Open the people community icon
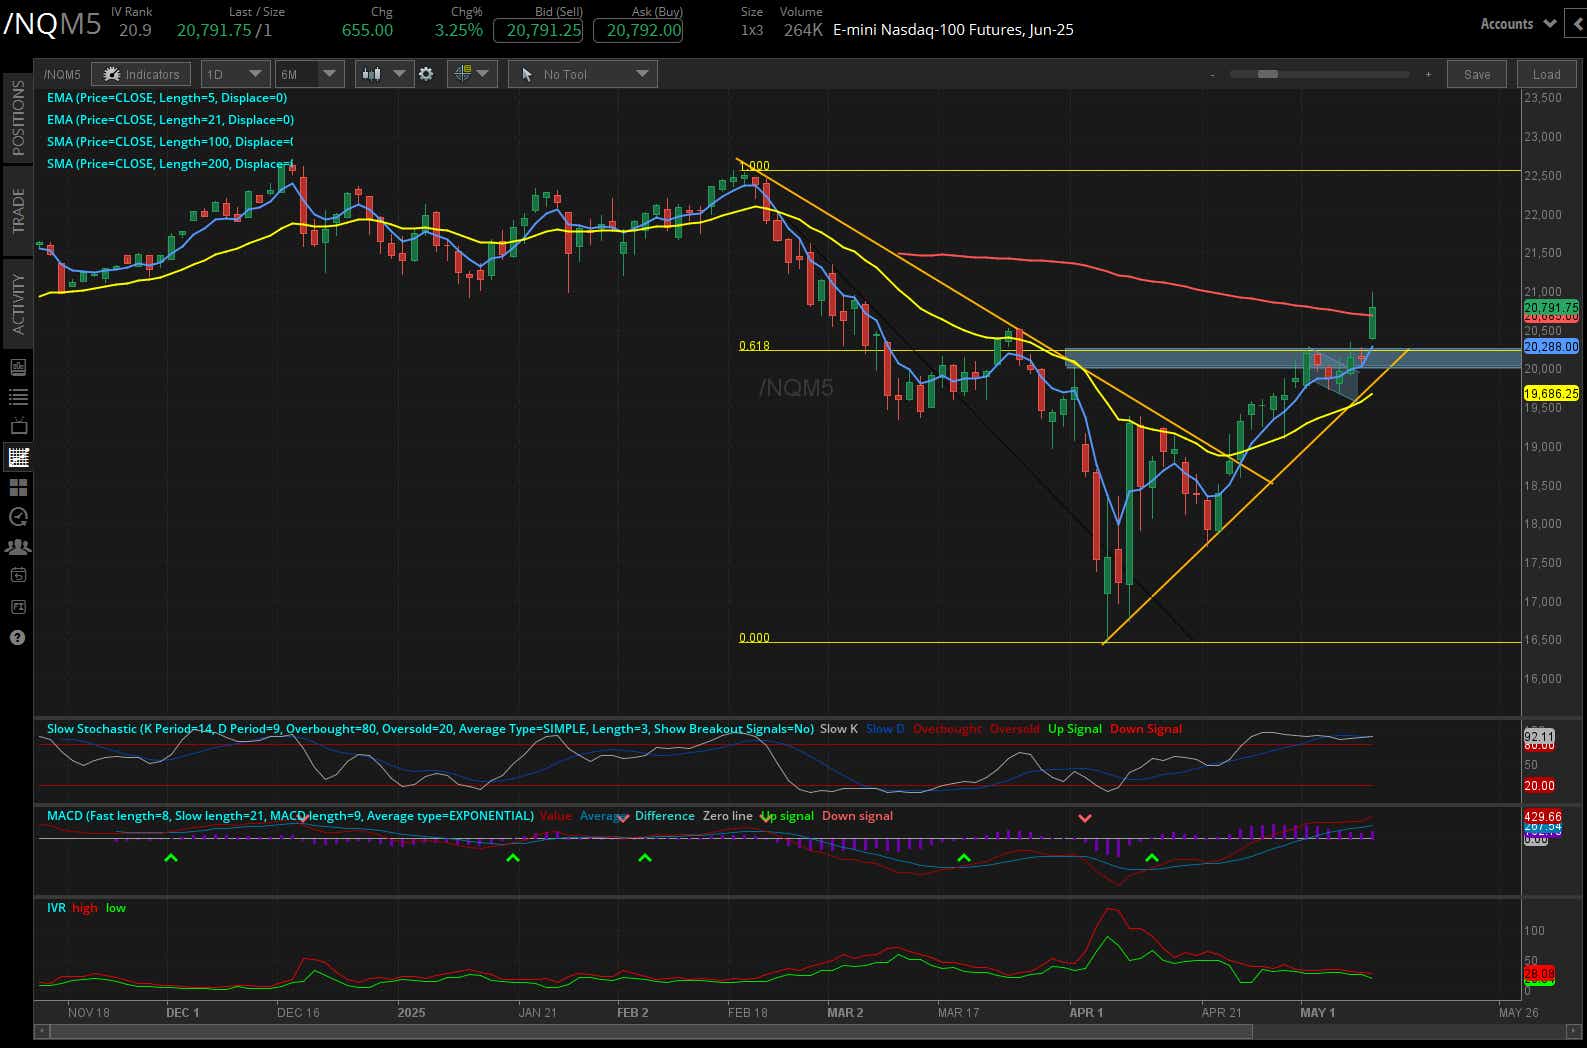 pyautogui.click(x=18, y=547)
